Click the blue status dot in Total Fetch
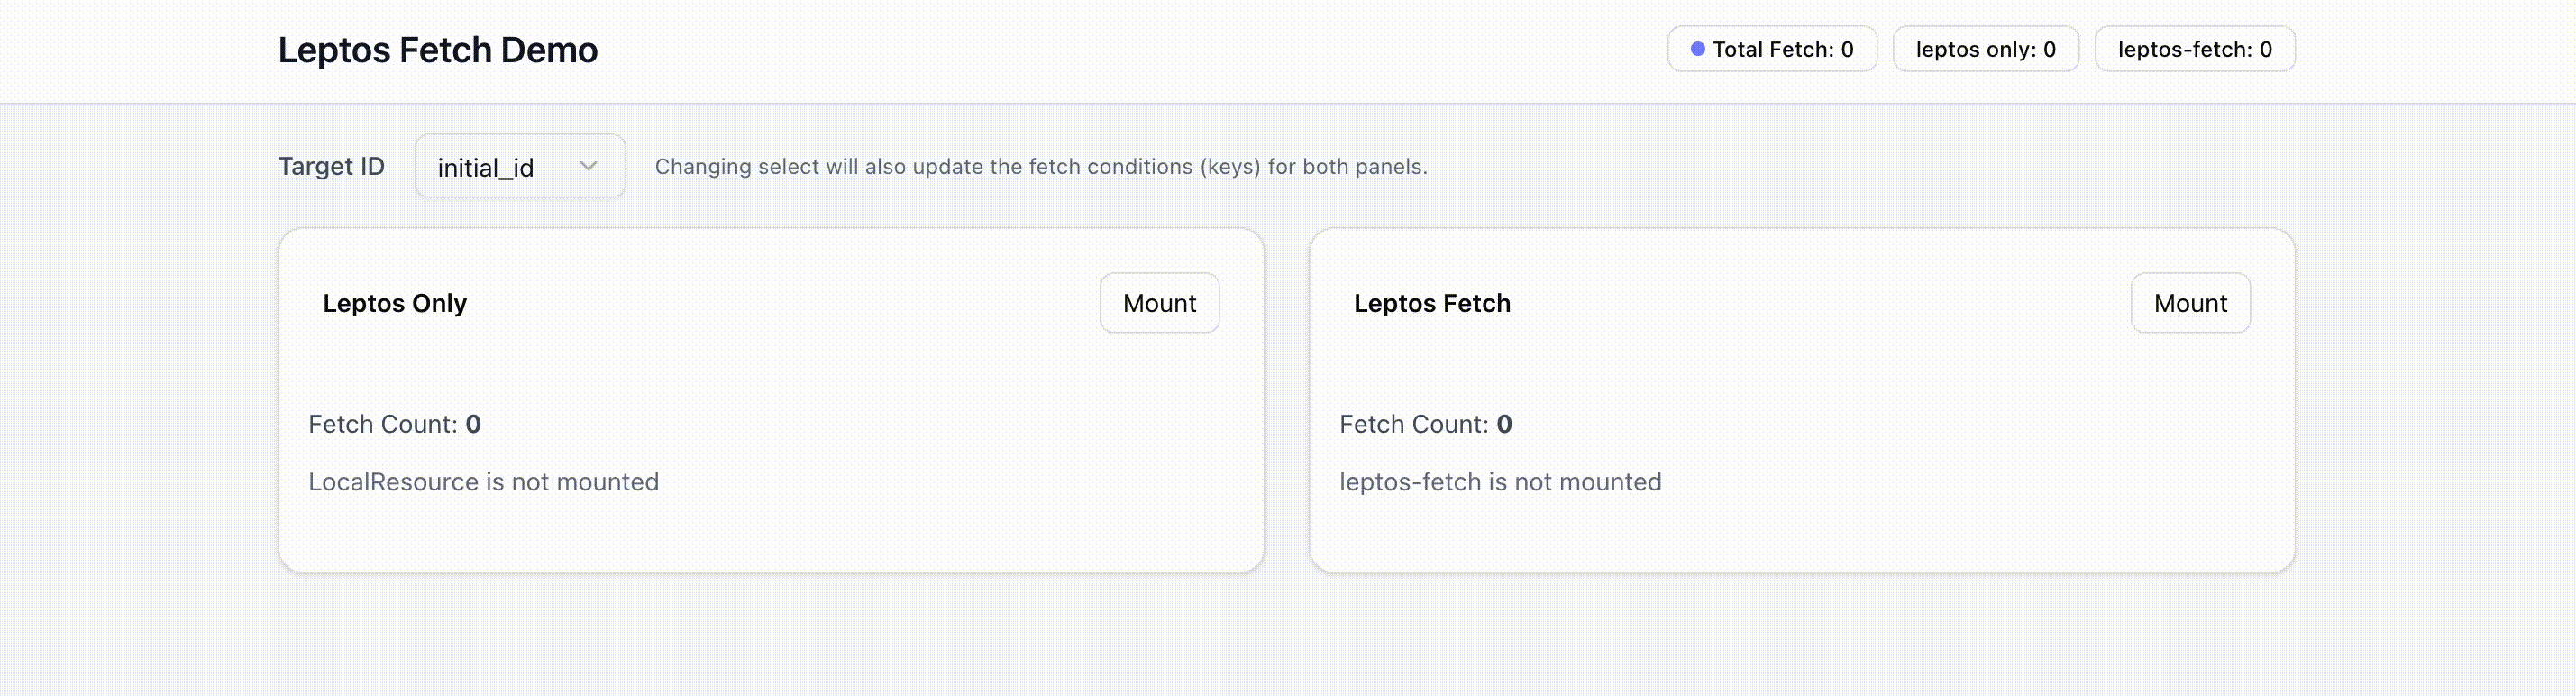2576x696 pixels. pos(1697,49)
